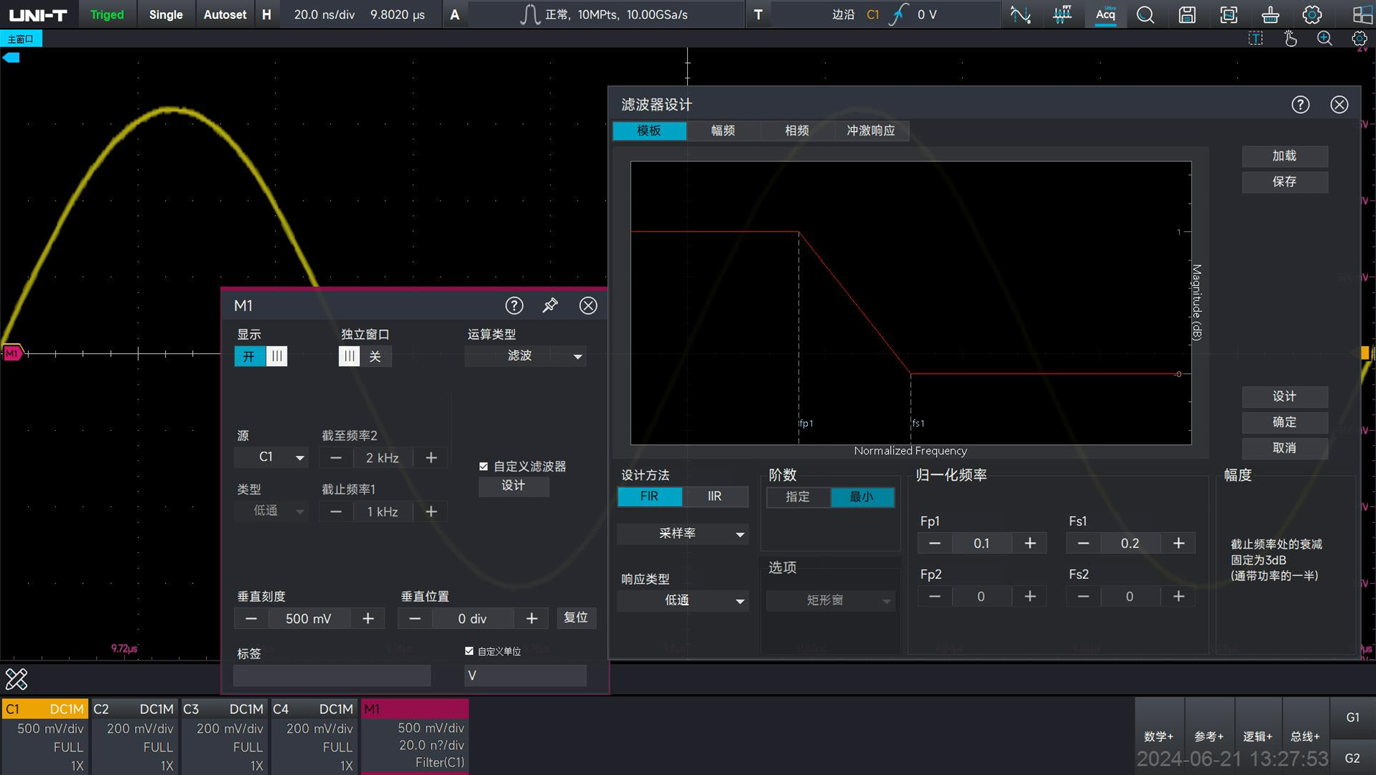Click the blue trigger position arrow
1376x775 pixels.
click(11, 58)
